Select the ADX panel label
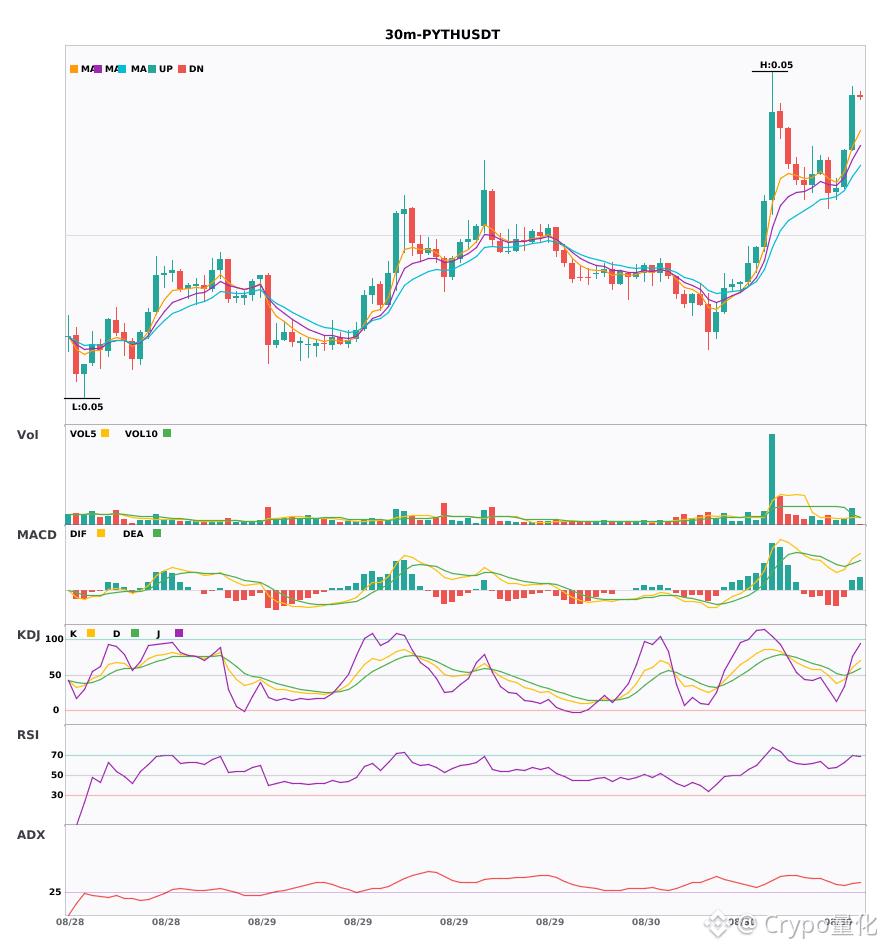Screen dimensions: 885x950 click(31, 835)
